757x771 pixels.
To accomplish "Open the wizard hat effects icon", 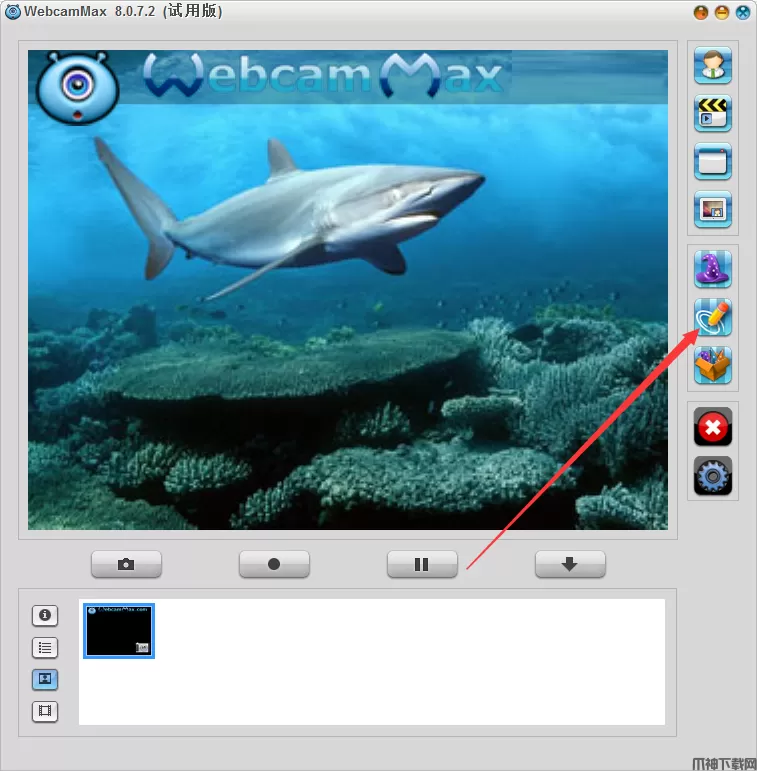I will pos(713,269).
